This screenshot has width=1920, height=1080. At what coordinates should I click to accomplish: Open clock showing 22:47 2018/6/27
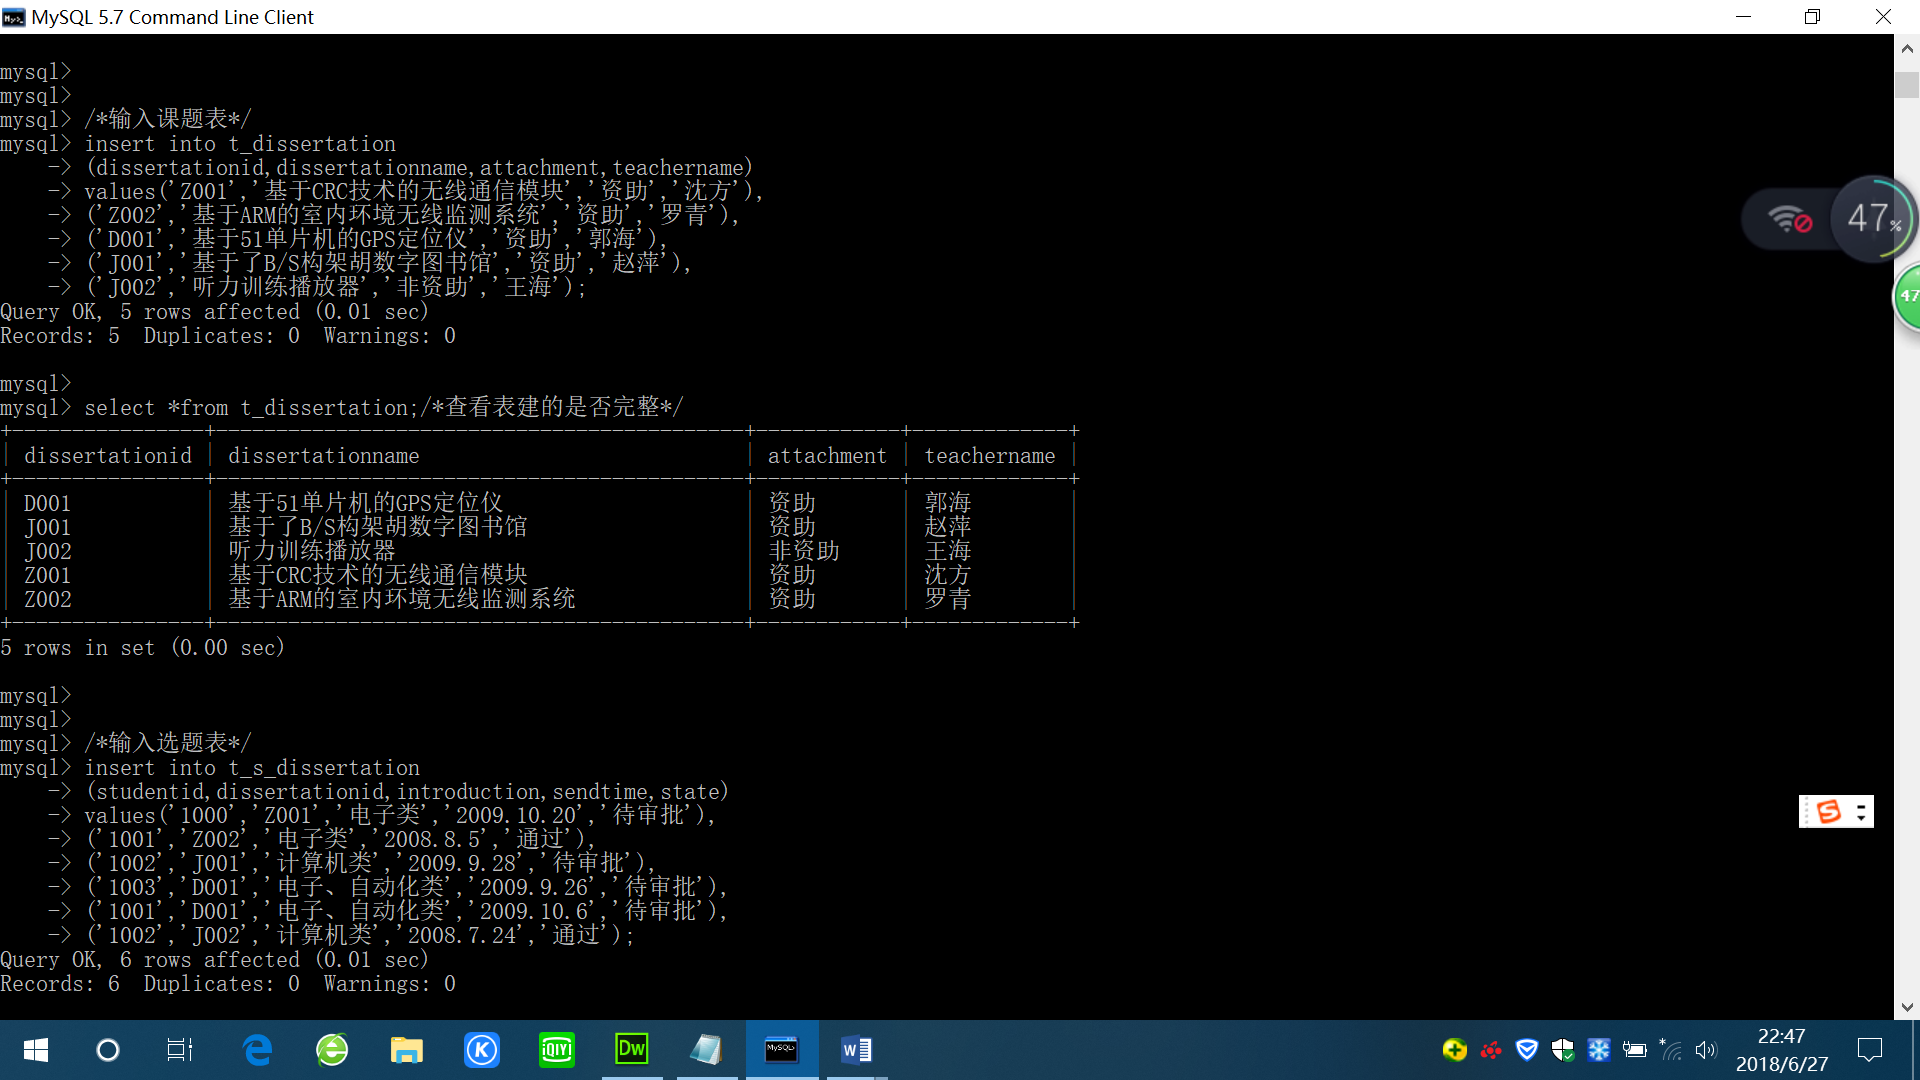[x=1782, y=1050]
